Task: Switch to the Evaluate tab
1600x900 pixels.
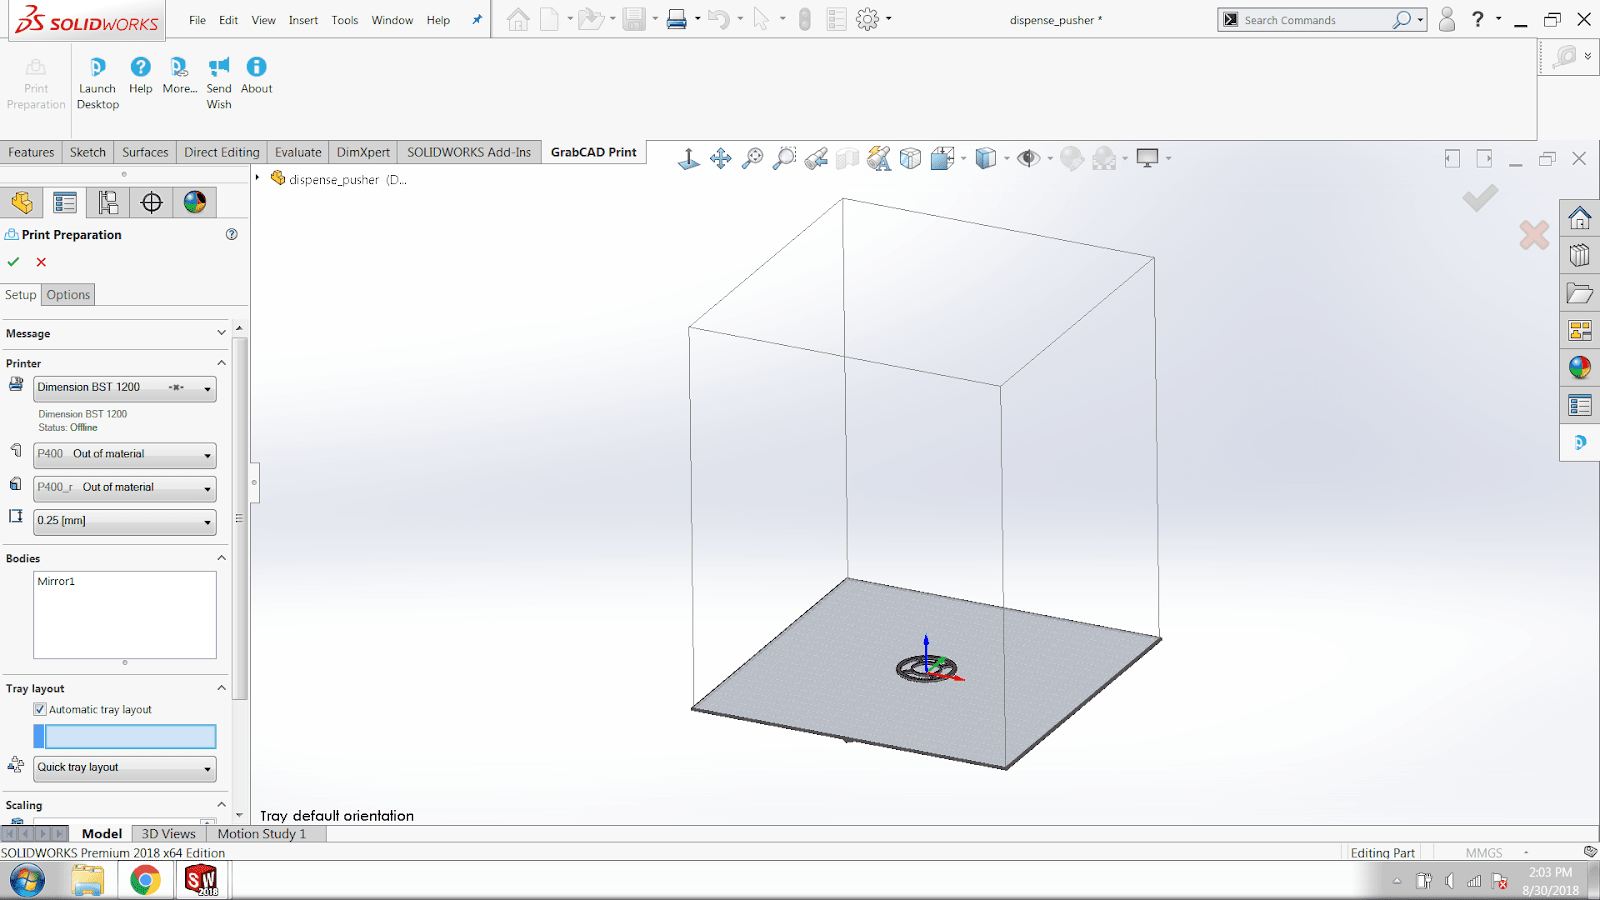Action: (x=298, y=152)
